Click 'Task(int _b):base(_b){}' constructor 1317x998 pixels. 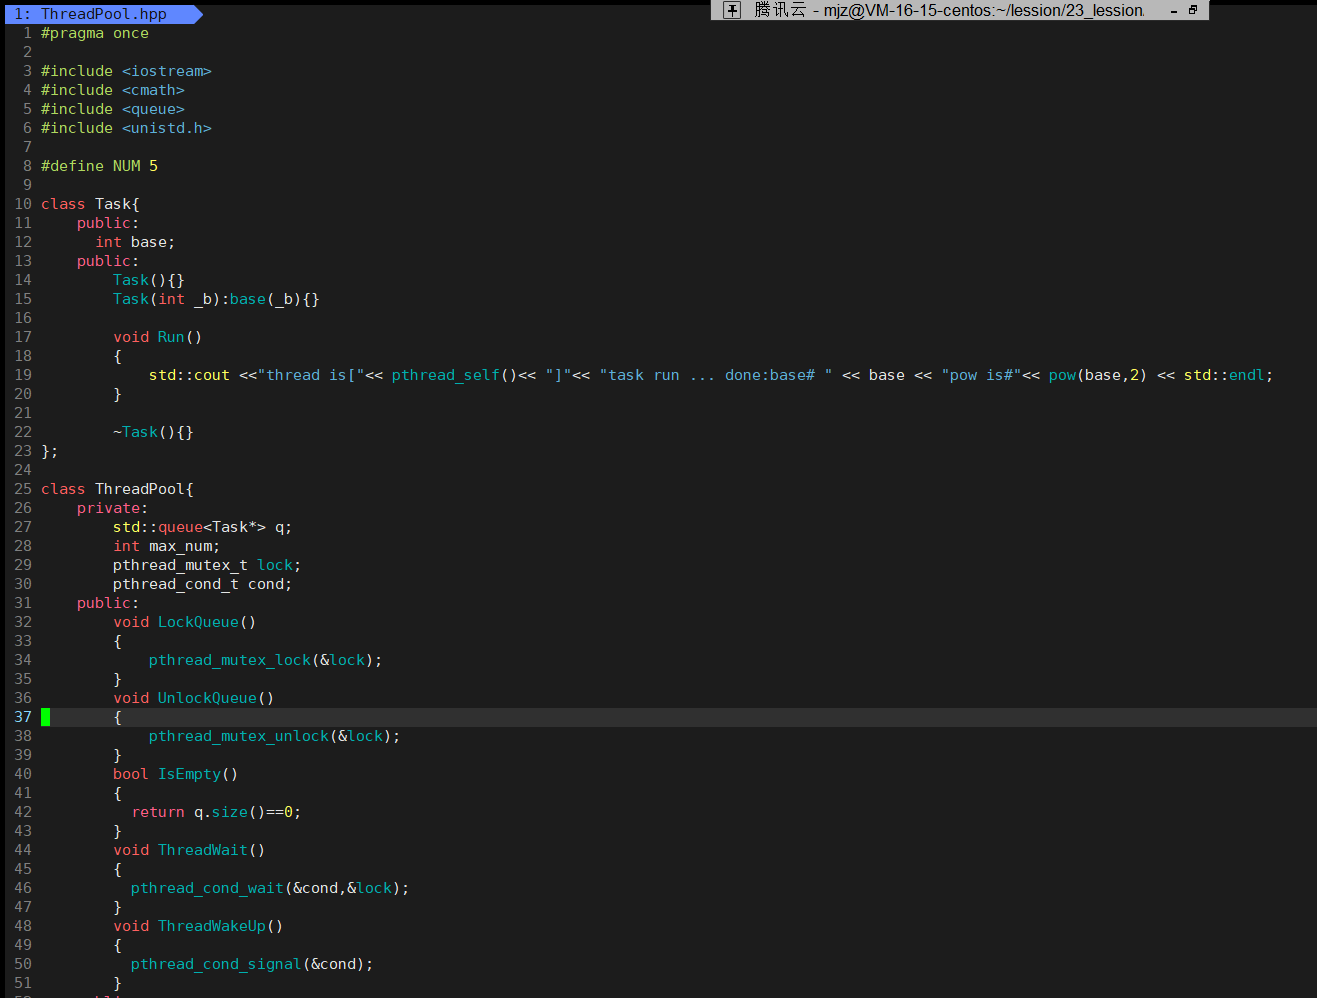(216, 299)
